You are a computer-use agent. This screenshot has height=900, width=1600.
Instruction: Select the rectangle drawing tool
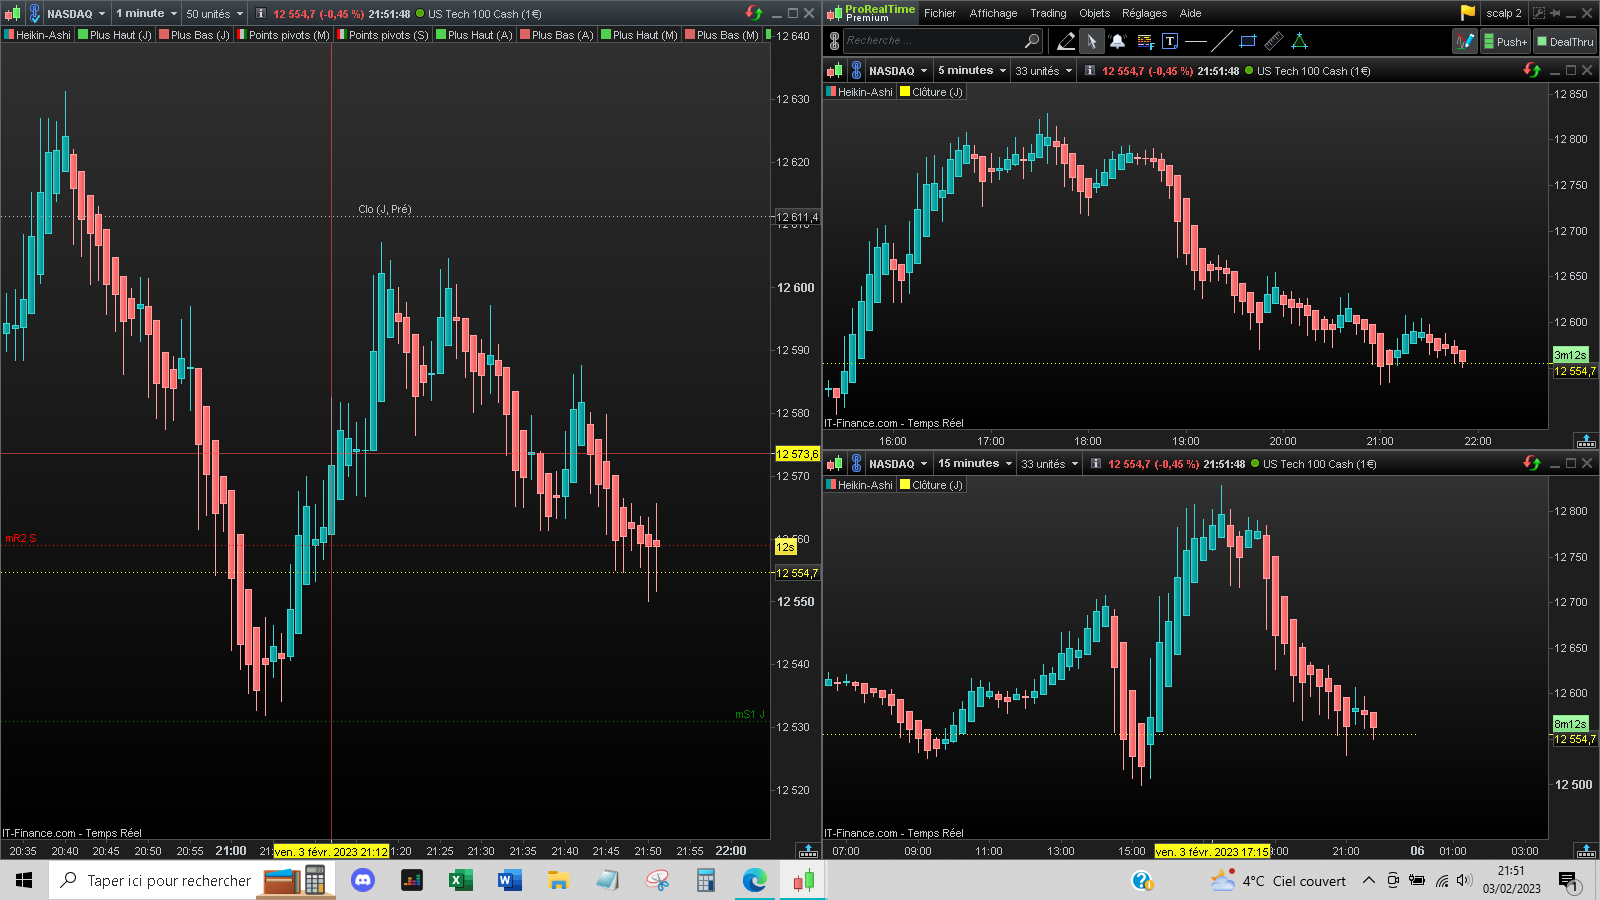[1248, 41]
